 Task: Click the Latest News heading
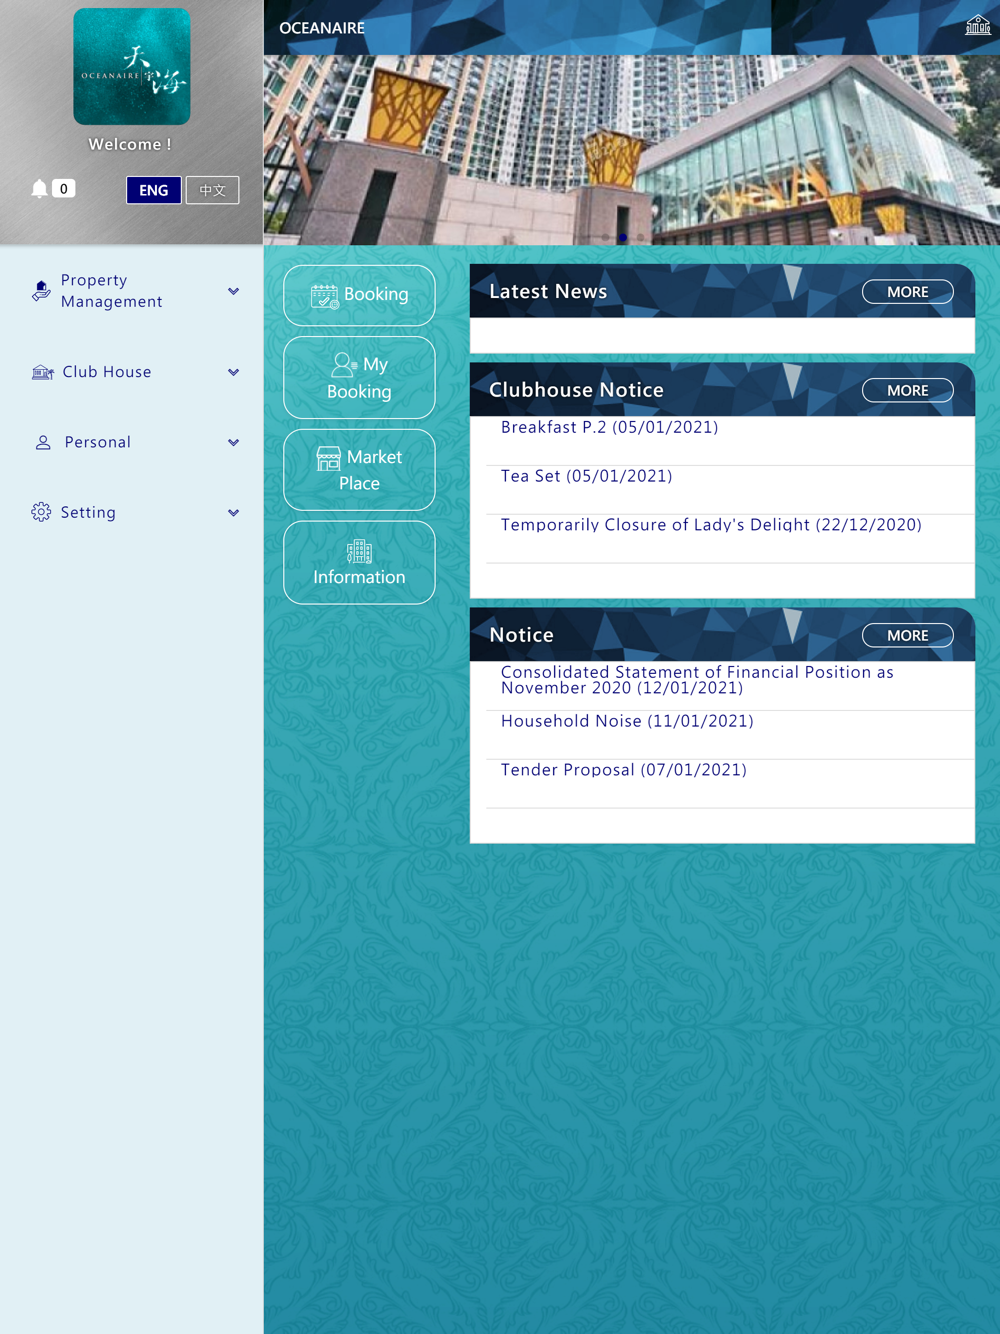pos(548,291)
